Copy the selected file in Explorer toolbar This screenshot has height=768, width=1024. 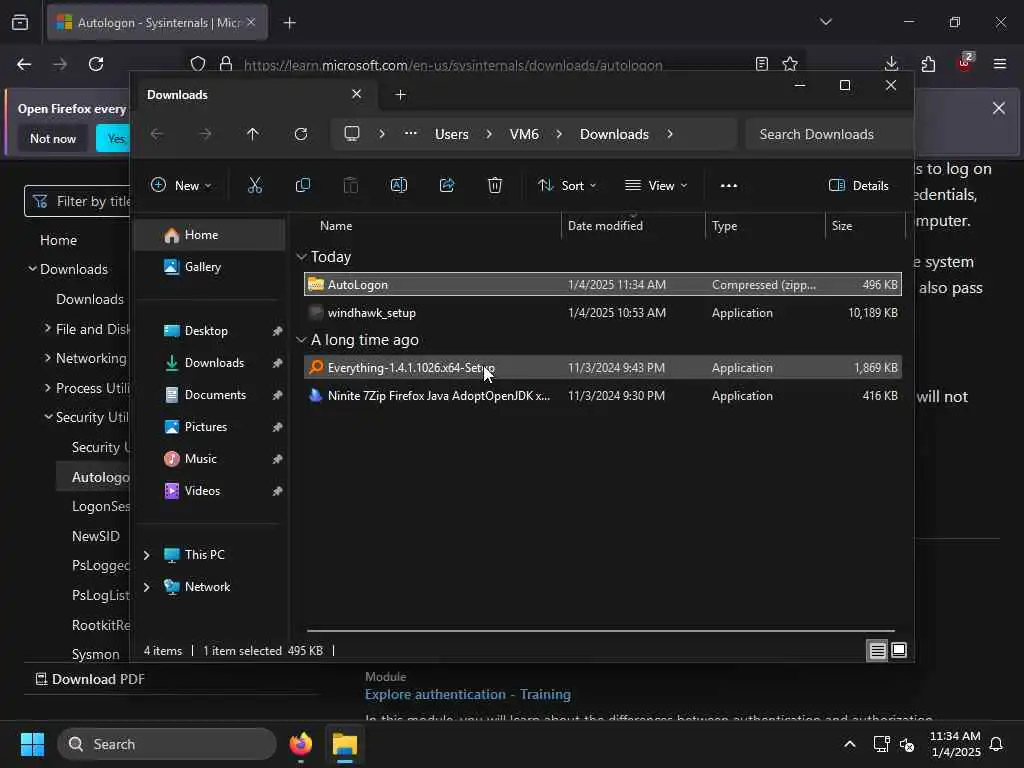tap(302, 185)
